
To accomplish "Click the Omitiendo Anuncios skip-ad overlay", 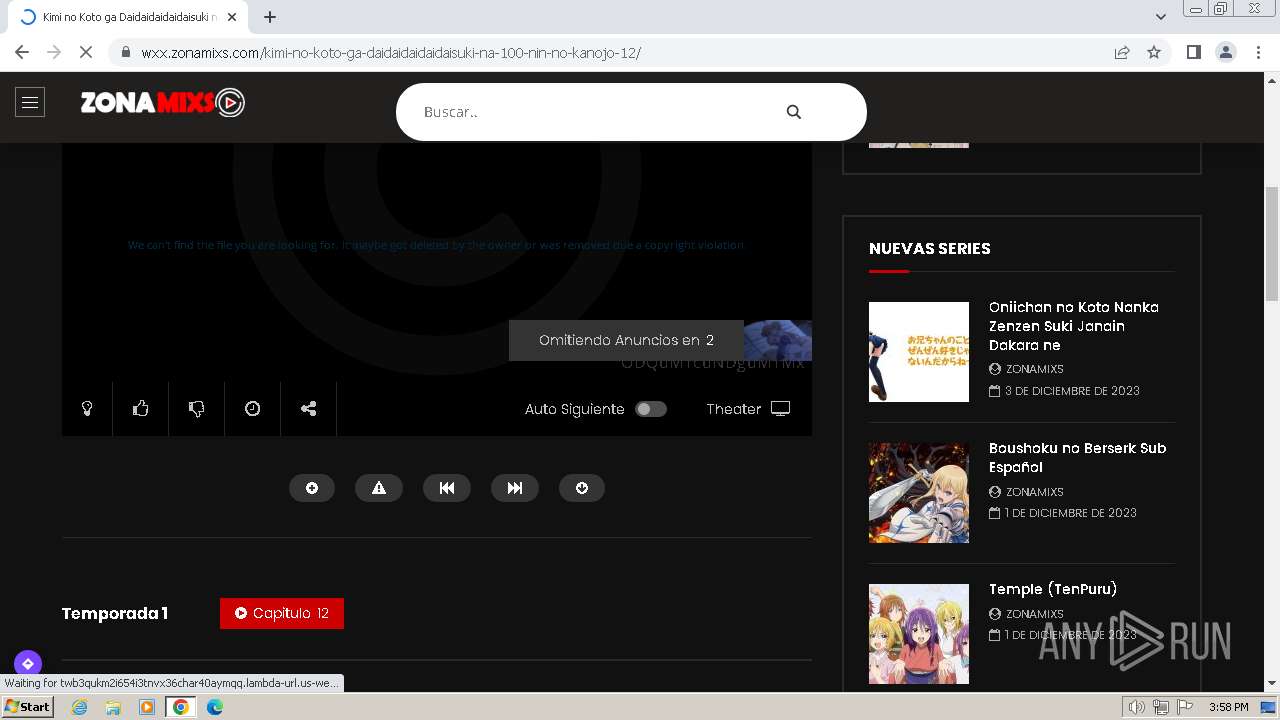I will [x=626, y=340].
